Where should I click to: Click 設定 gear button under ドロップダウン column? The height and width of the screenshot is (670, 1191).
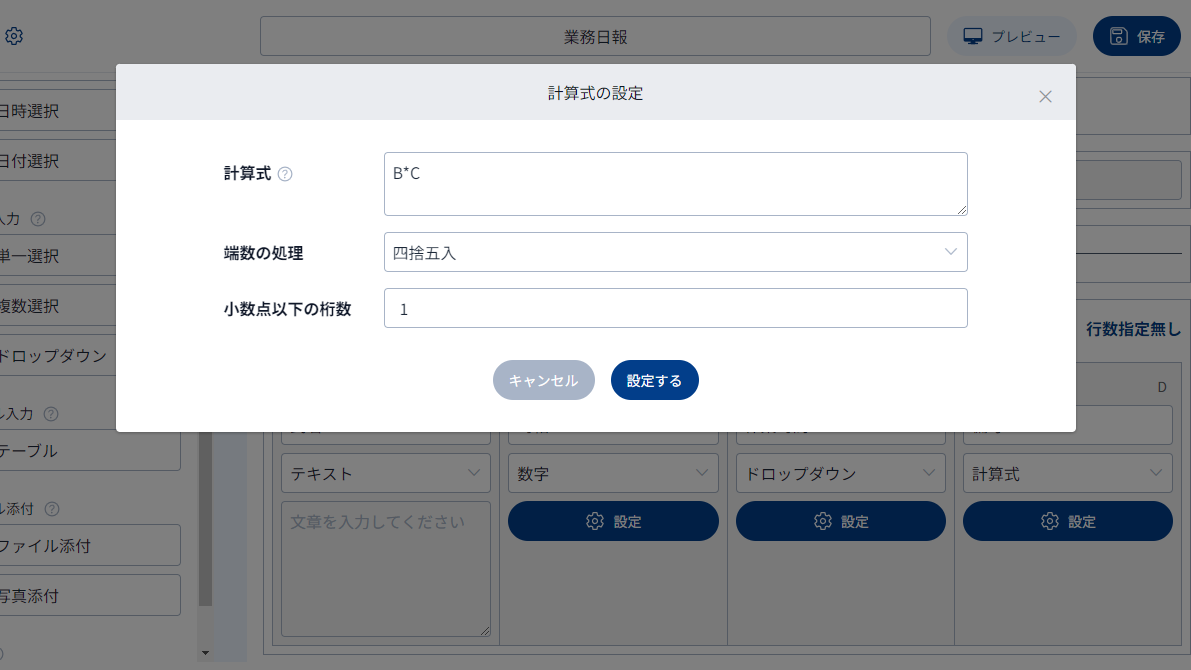click(840, 521)
